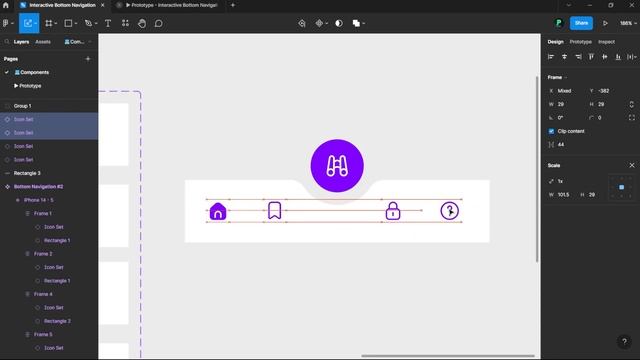The height and width of the screenshot is (360, 640).
Task: Click the mask contrast icon
Action: (x=339, y=23)
